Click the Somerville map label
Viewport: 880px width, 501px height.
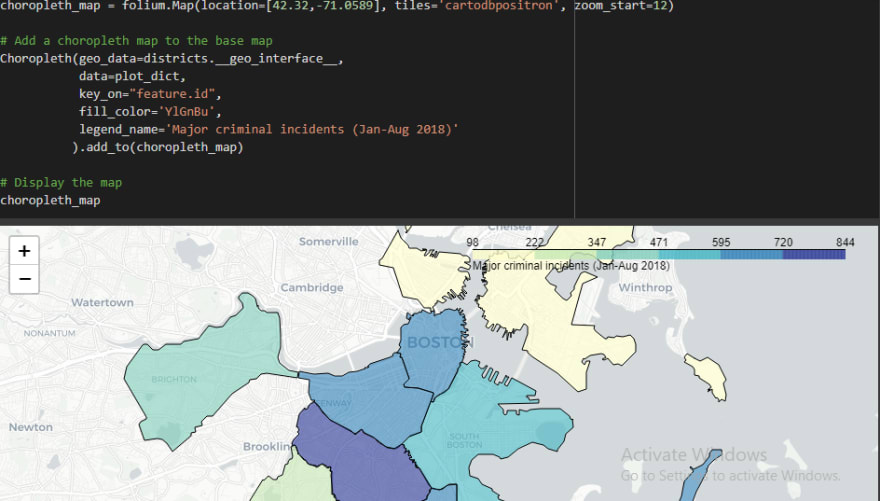[328, 242]
